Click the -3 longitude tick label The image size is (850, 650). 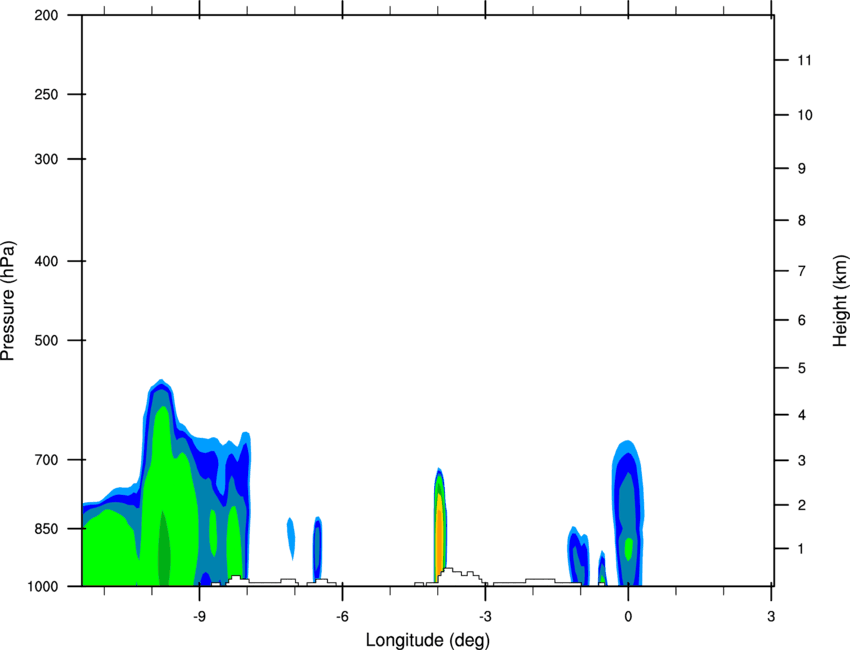click(x=485, y=616)
